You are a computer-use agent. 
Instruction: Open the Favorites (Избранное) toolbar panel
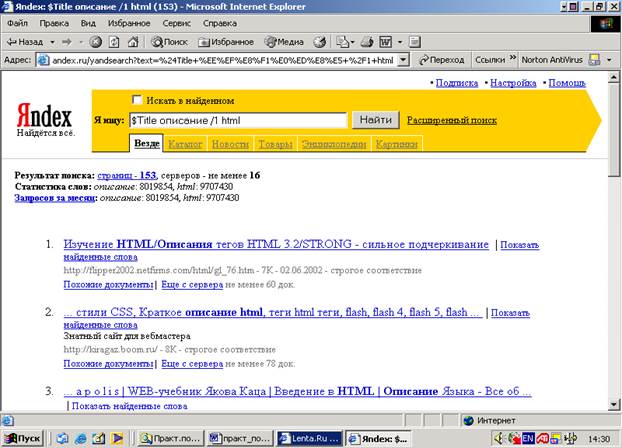pyautogui.click(x=225, y=42)
